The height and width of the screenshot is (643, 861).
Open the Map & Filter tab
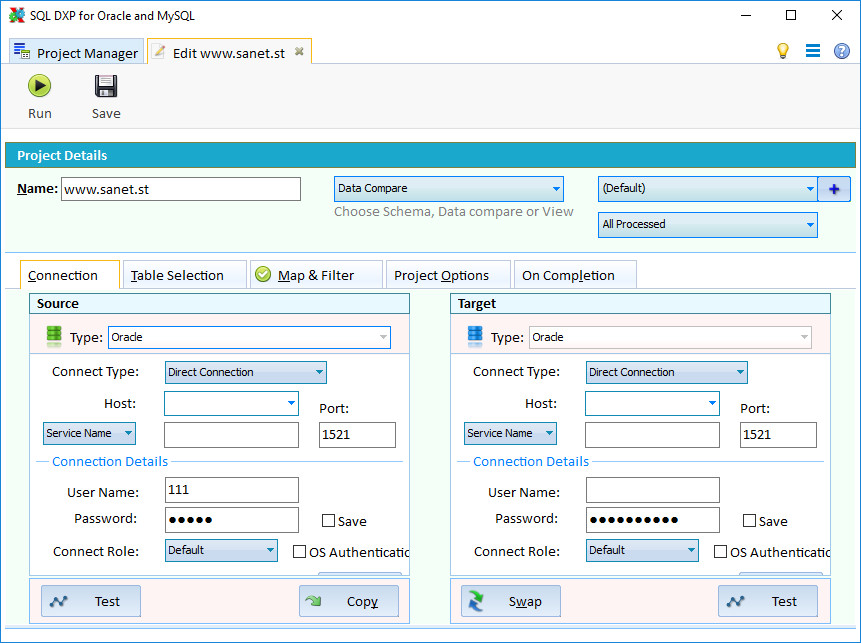316,274
